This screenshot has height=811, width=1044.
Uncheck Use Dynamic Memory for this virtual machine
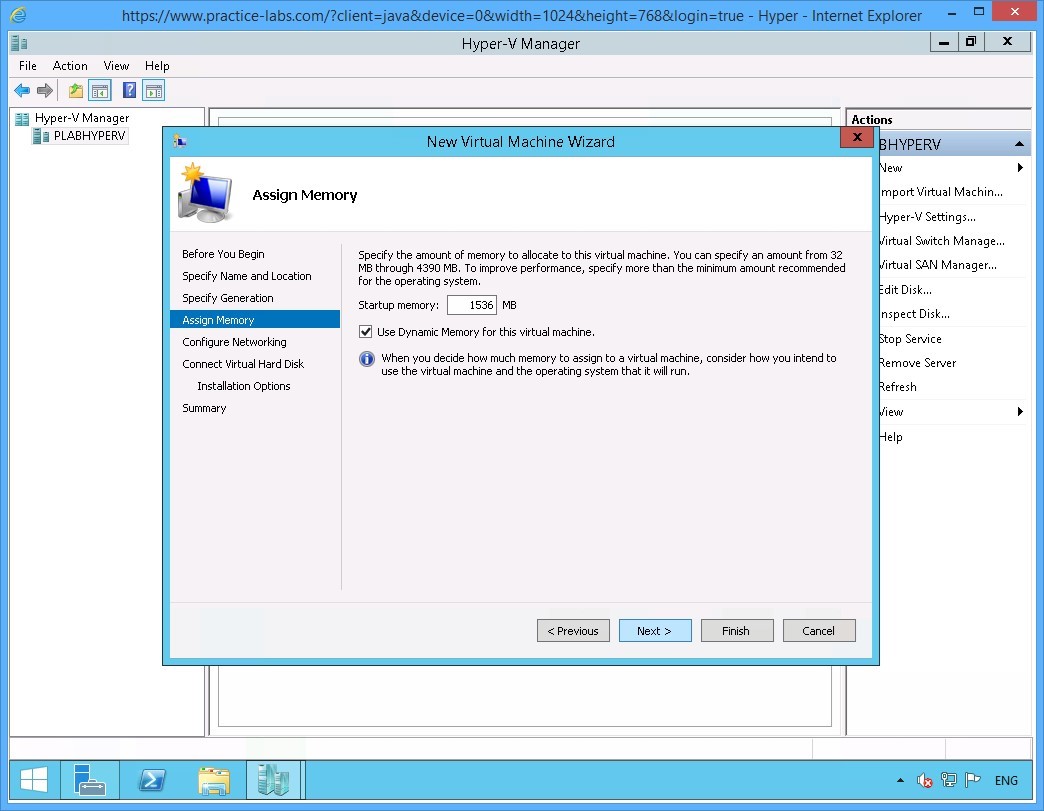coord(366,331)
